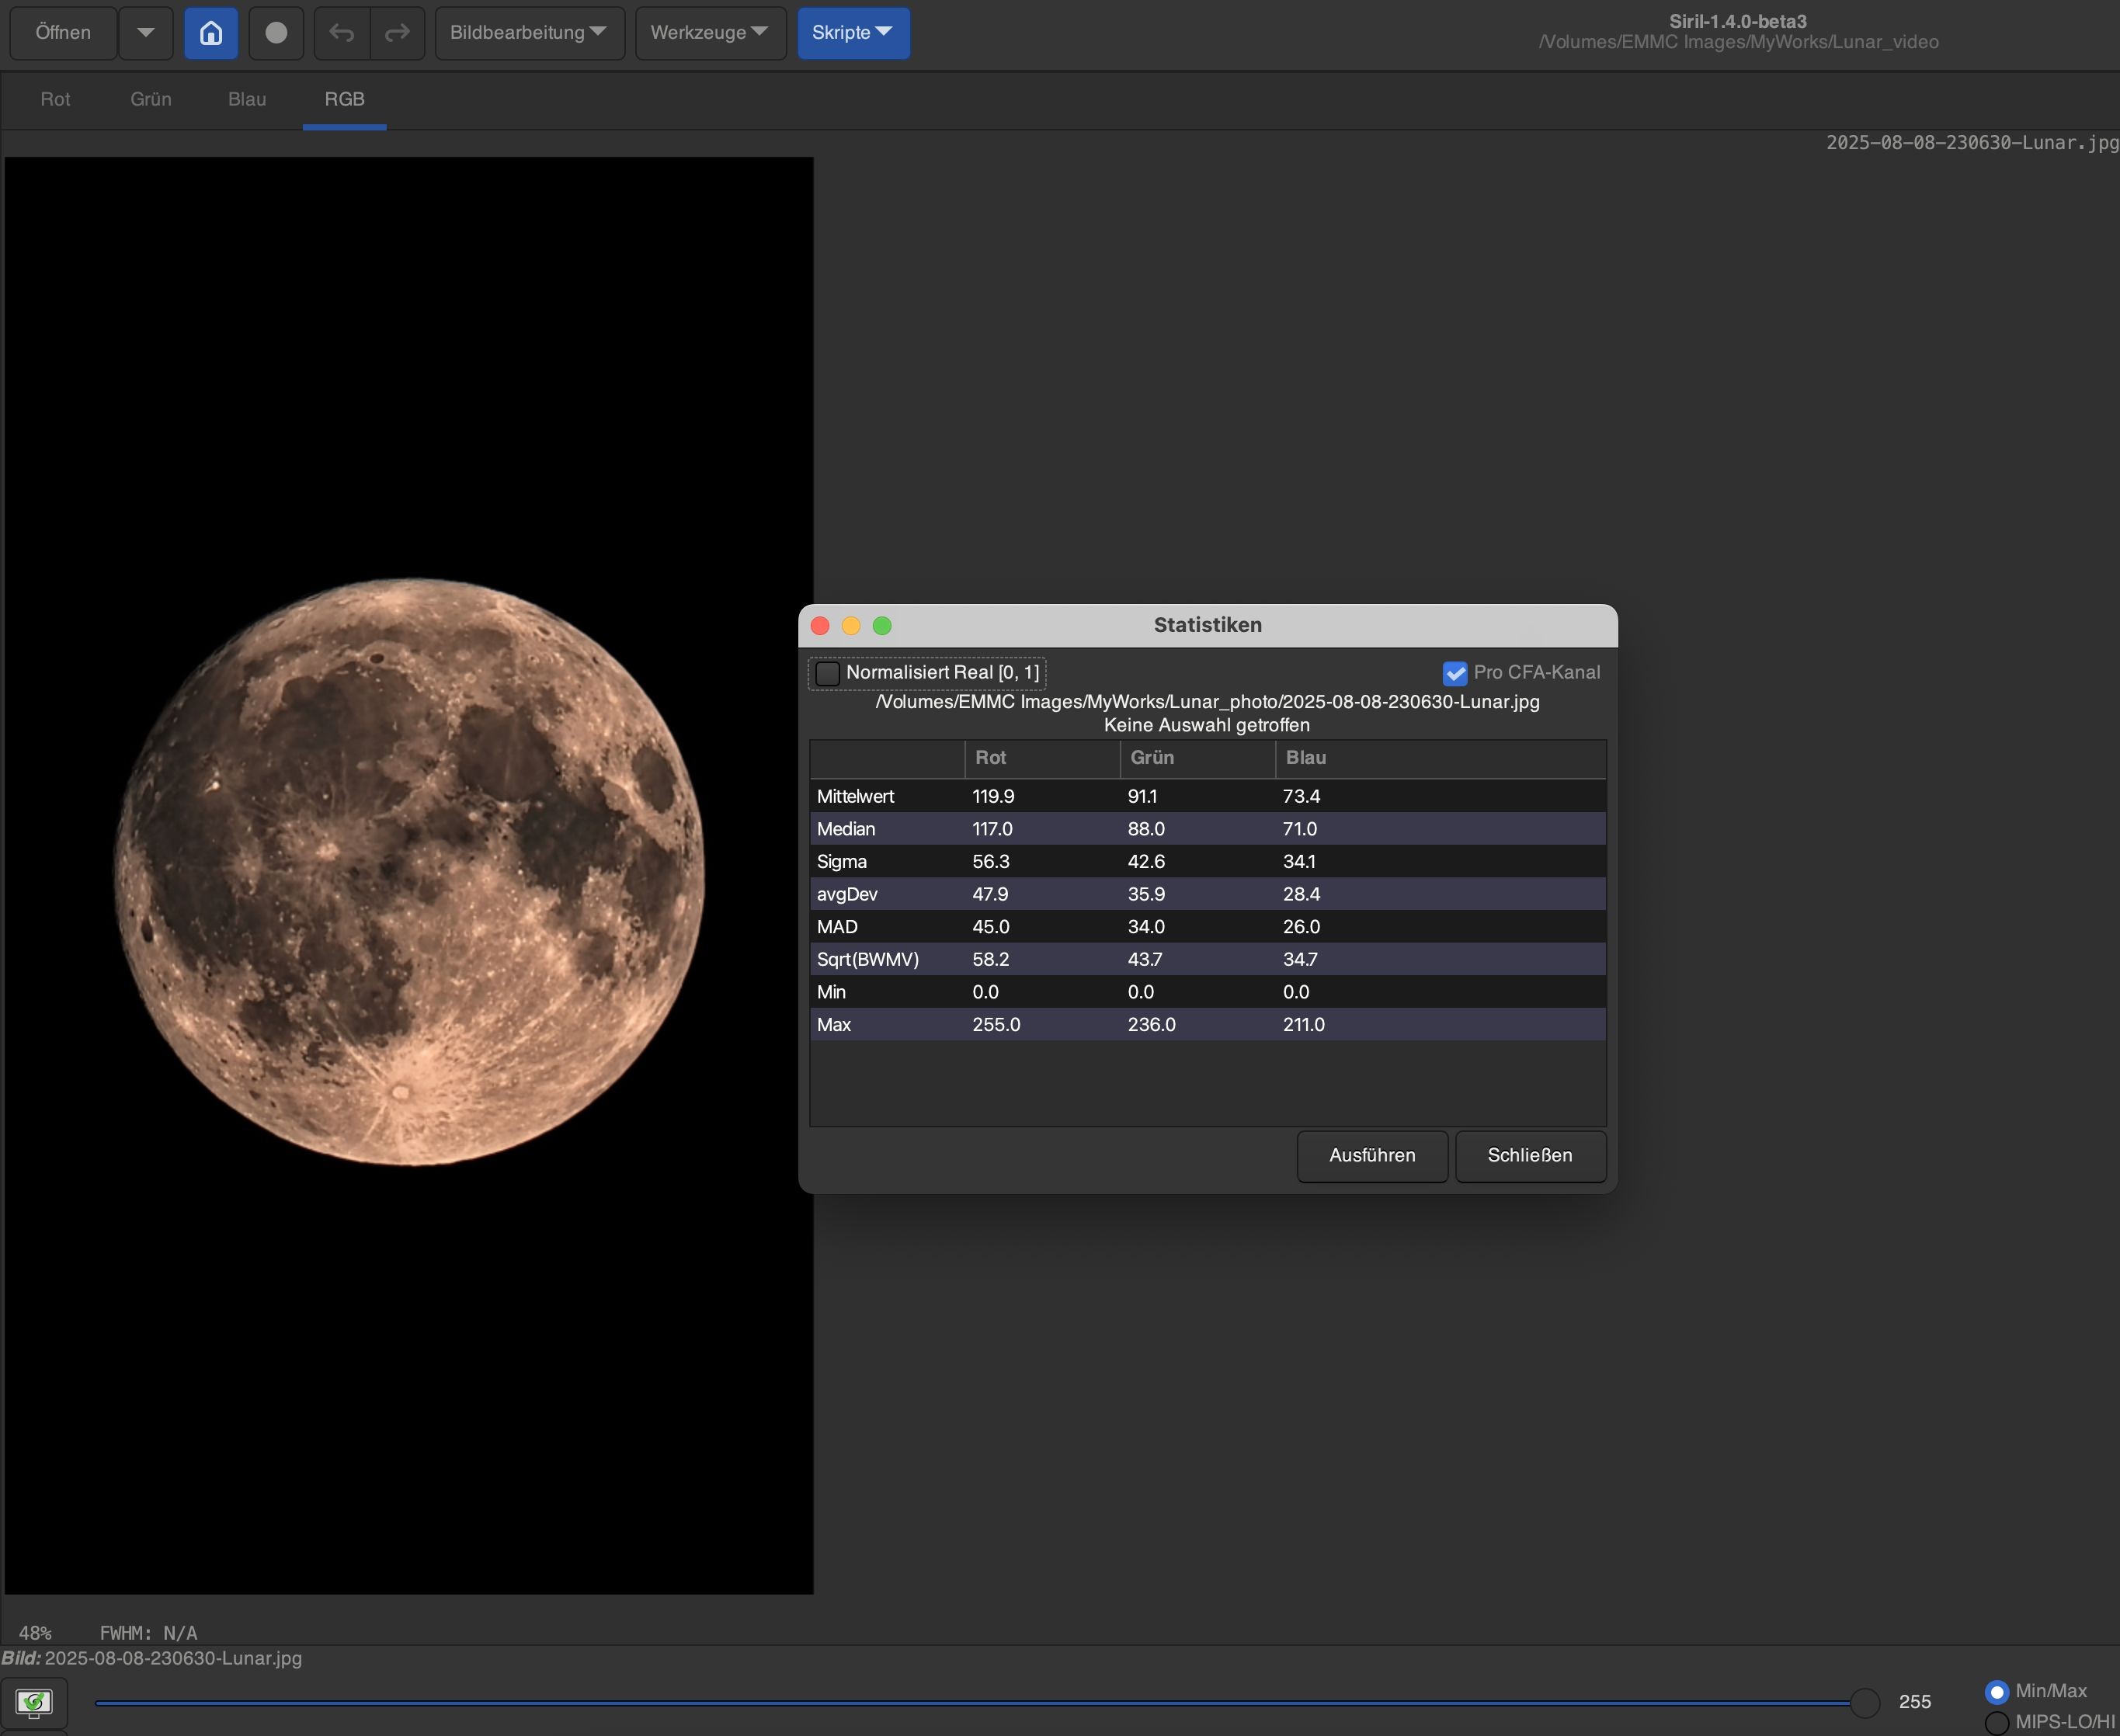This screenshot has width=2120, height=1736.
Task: Minimize the Statistiken dialog with yellow button
Action: coord(851,626)
